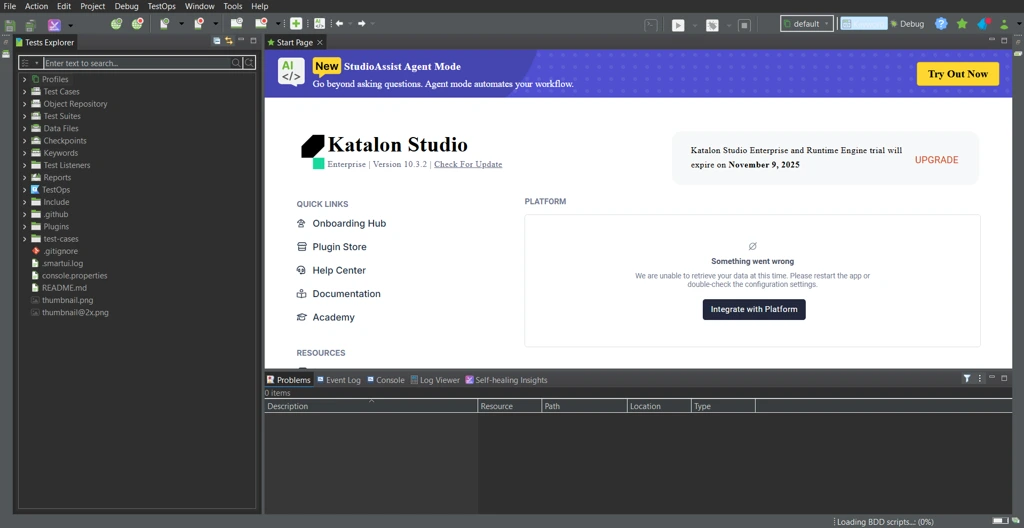Click the filter icon in Problems panel
The image size is (1024, 528).
pyautogui.click(x=967, y=378)
